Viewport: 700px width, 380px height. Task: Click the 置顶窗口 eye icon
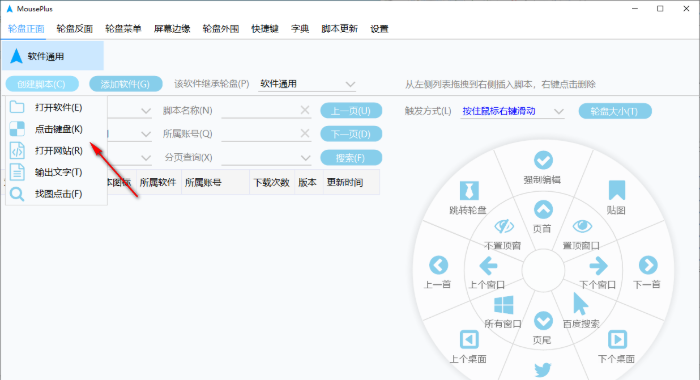pyautogui.click(x=582, y=226)
